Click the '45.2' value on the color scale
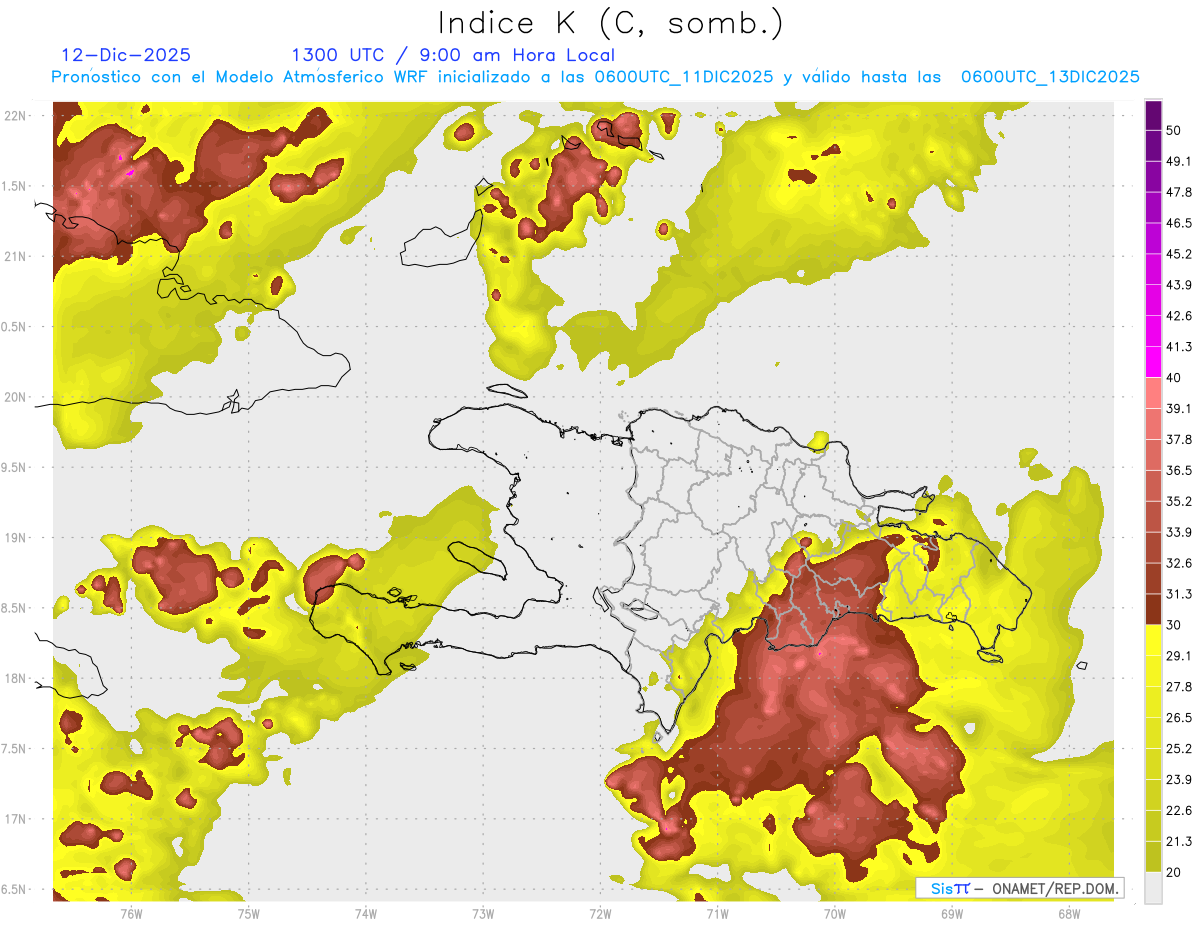Image resolution: width=1200 pixels, height=927 pixels. [x=1179, y=254]
